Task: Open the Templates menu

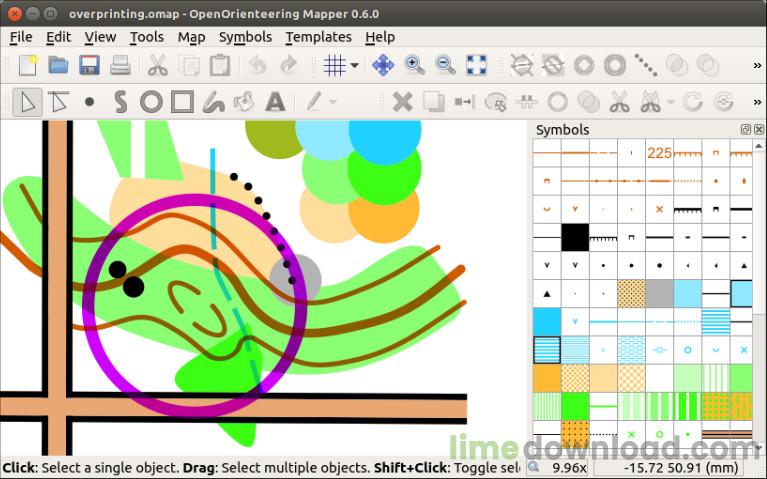Action: [318, 37]
